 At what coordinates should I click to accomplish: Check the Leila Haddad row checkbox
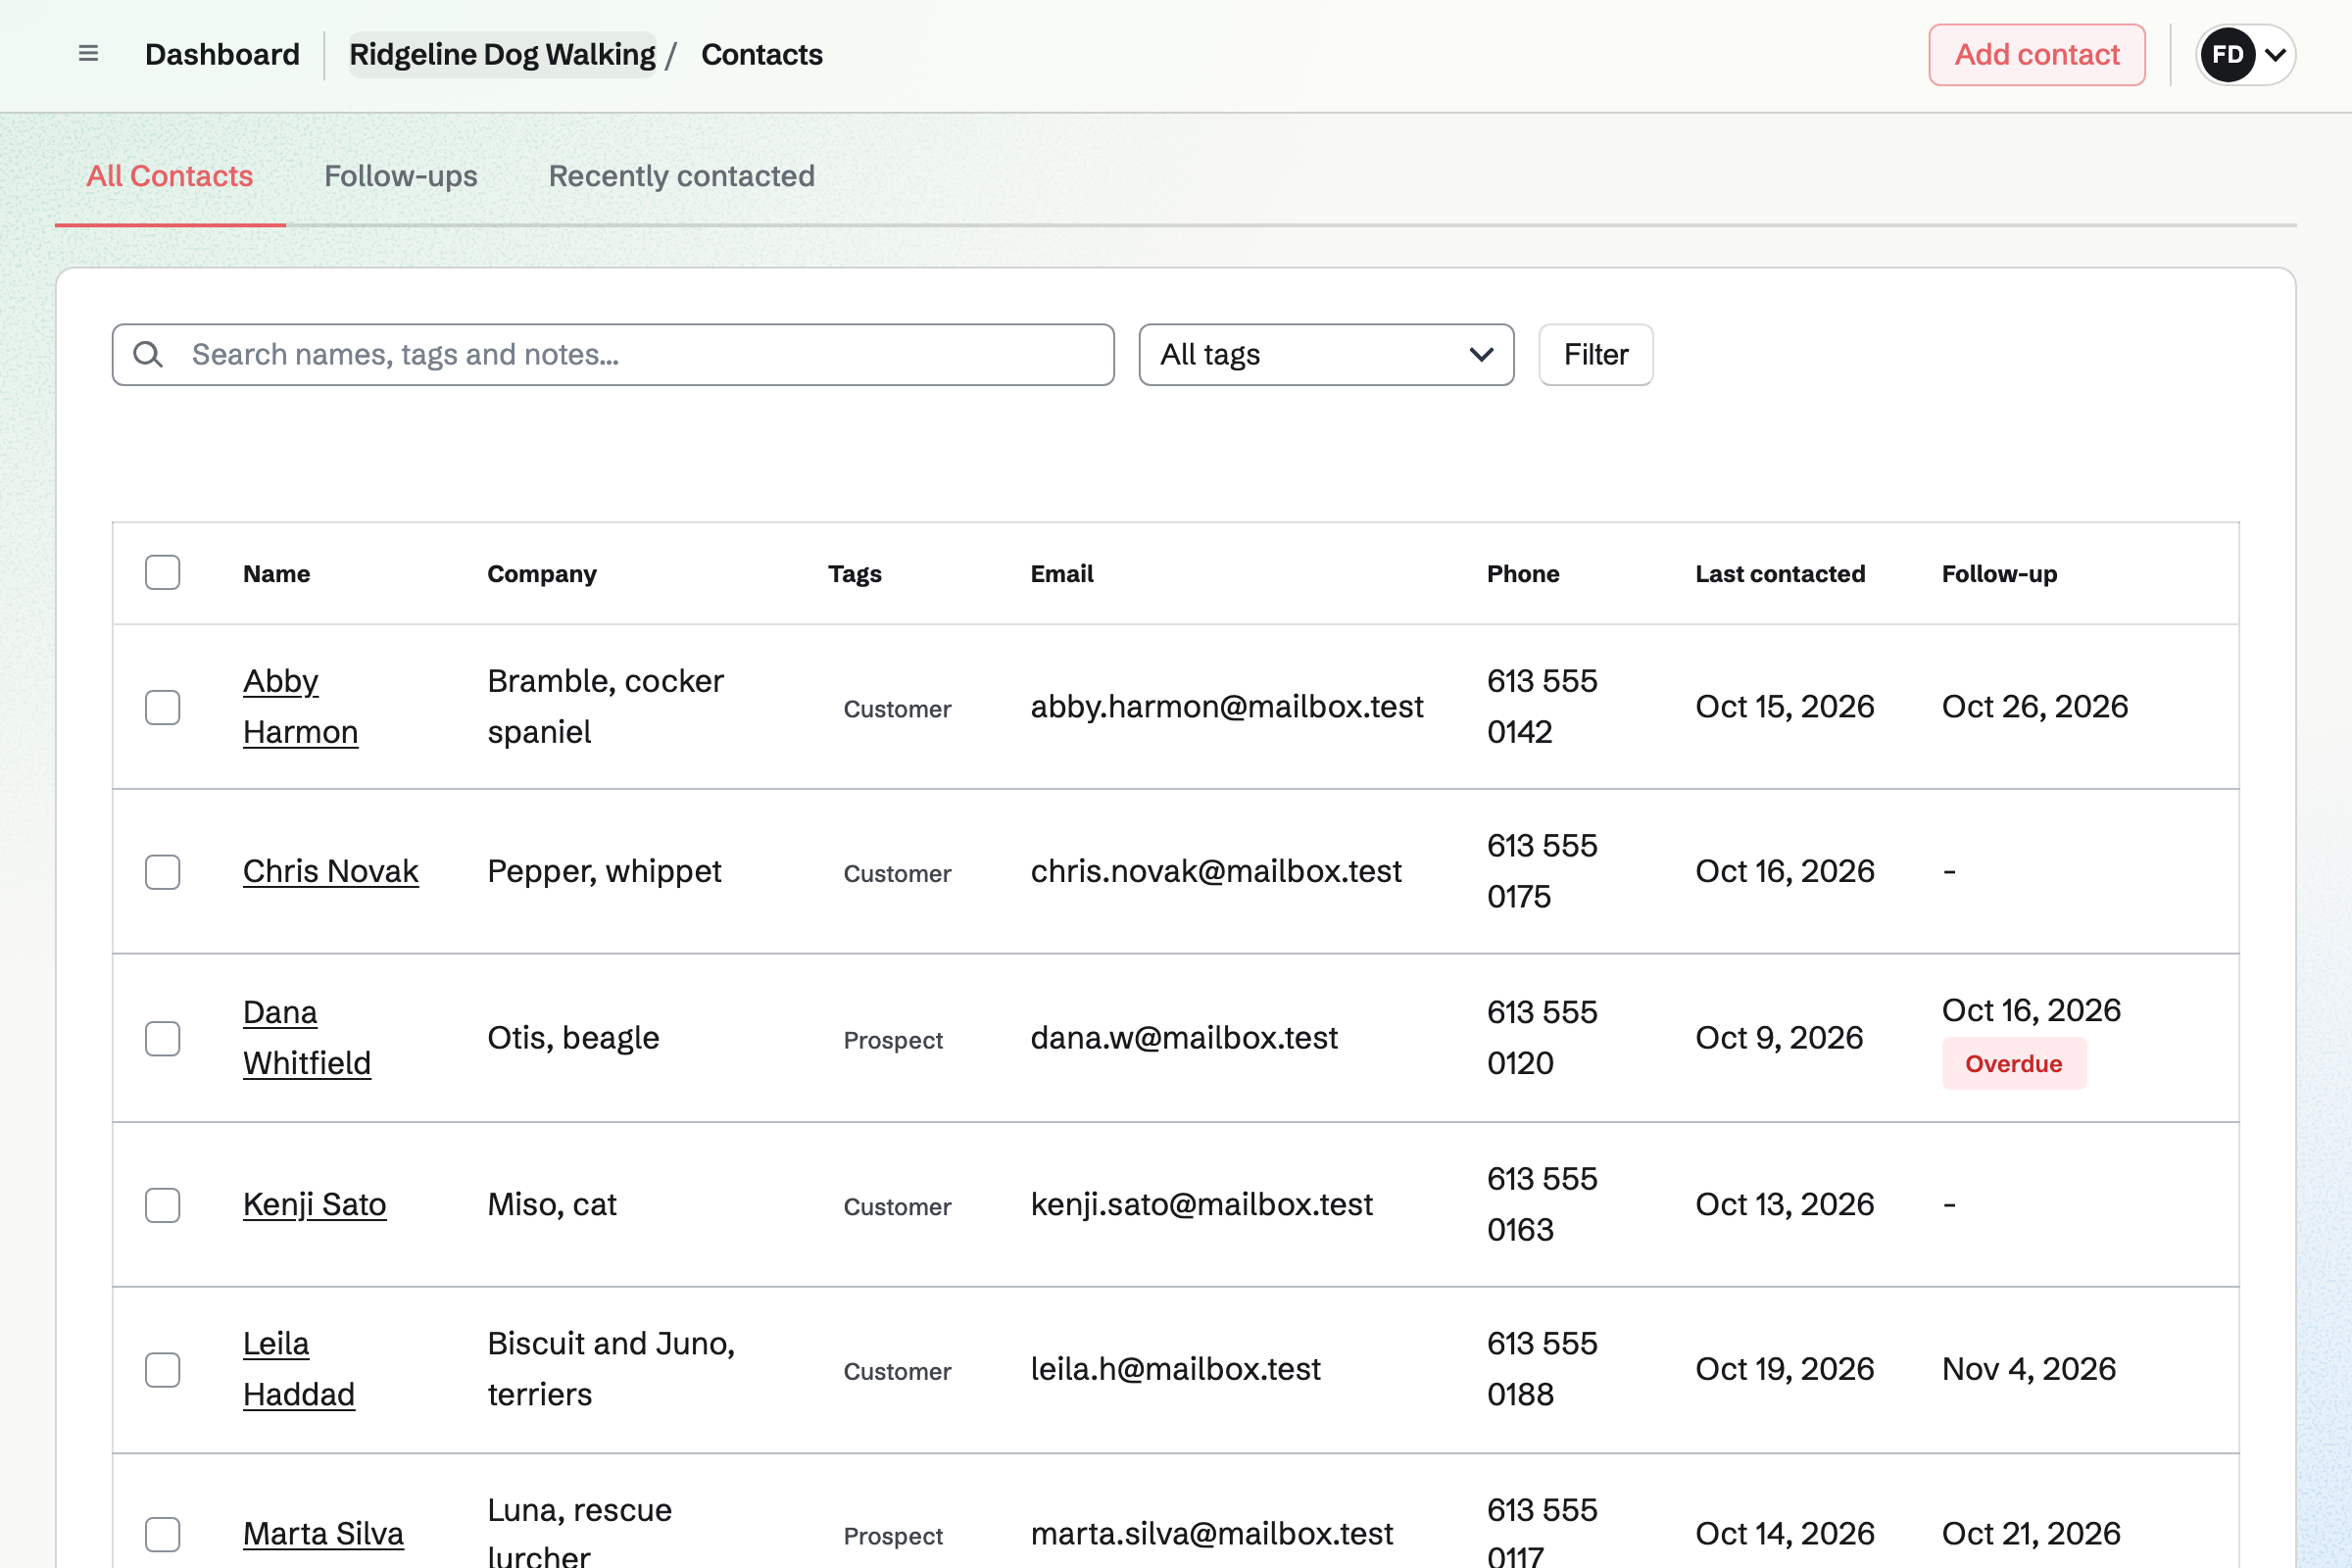pos(162,1370)
